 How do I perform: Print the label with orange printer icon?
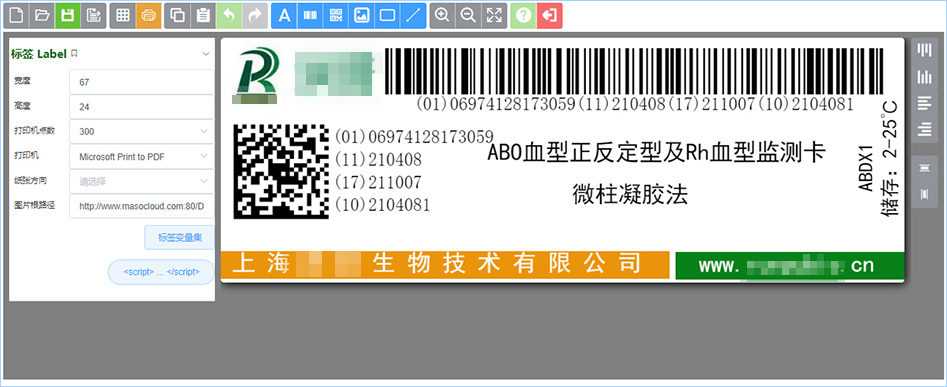pos(148,16)
